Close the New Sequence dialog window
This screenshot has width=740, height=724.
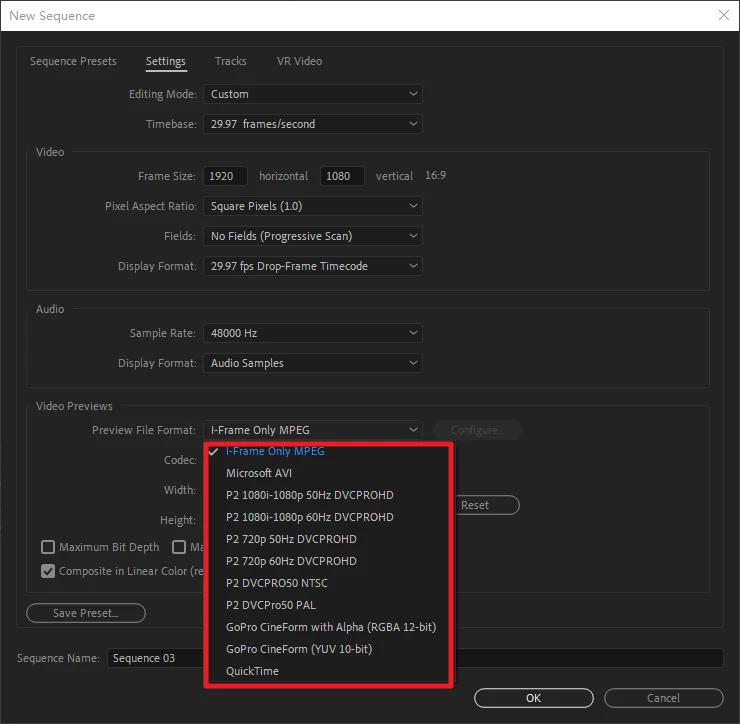pyautogui.click(x=724, y=15)
